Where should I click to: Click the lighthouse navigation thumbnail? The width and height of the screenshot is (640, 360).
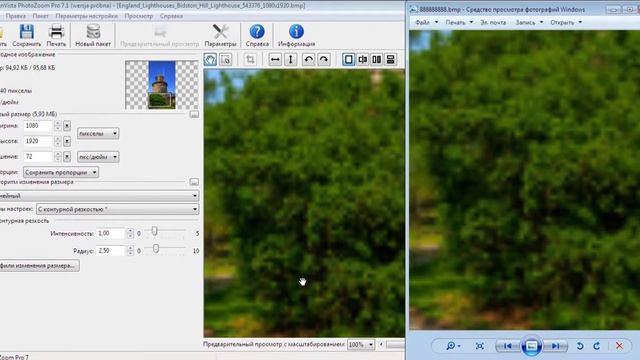point(162,85)
